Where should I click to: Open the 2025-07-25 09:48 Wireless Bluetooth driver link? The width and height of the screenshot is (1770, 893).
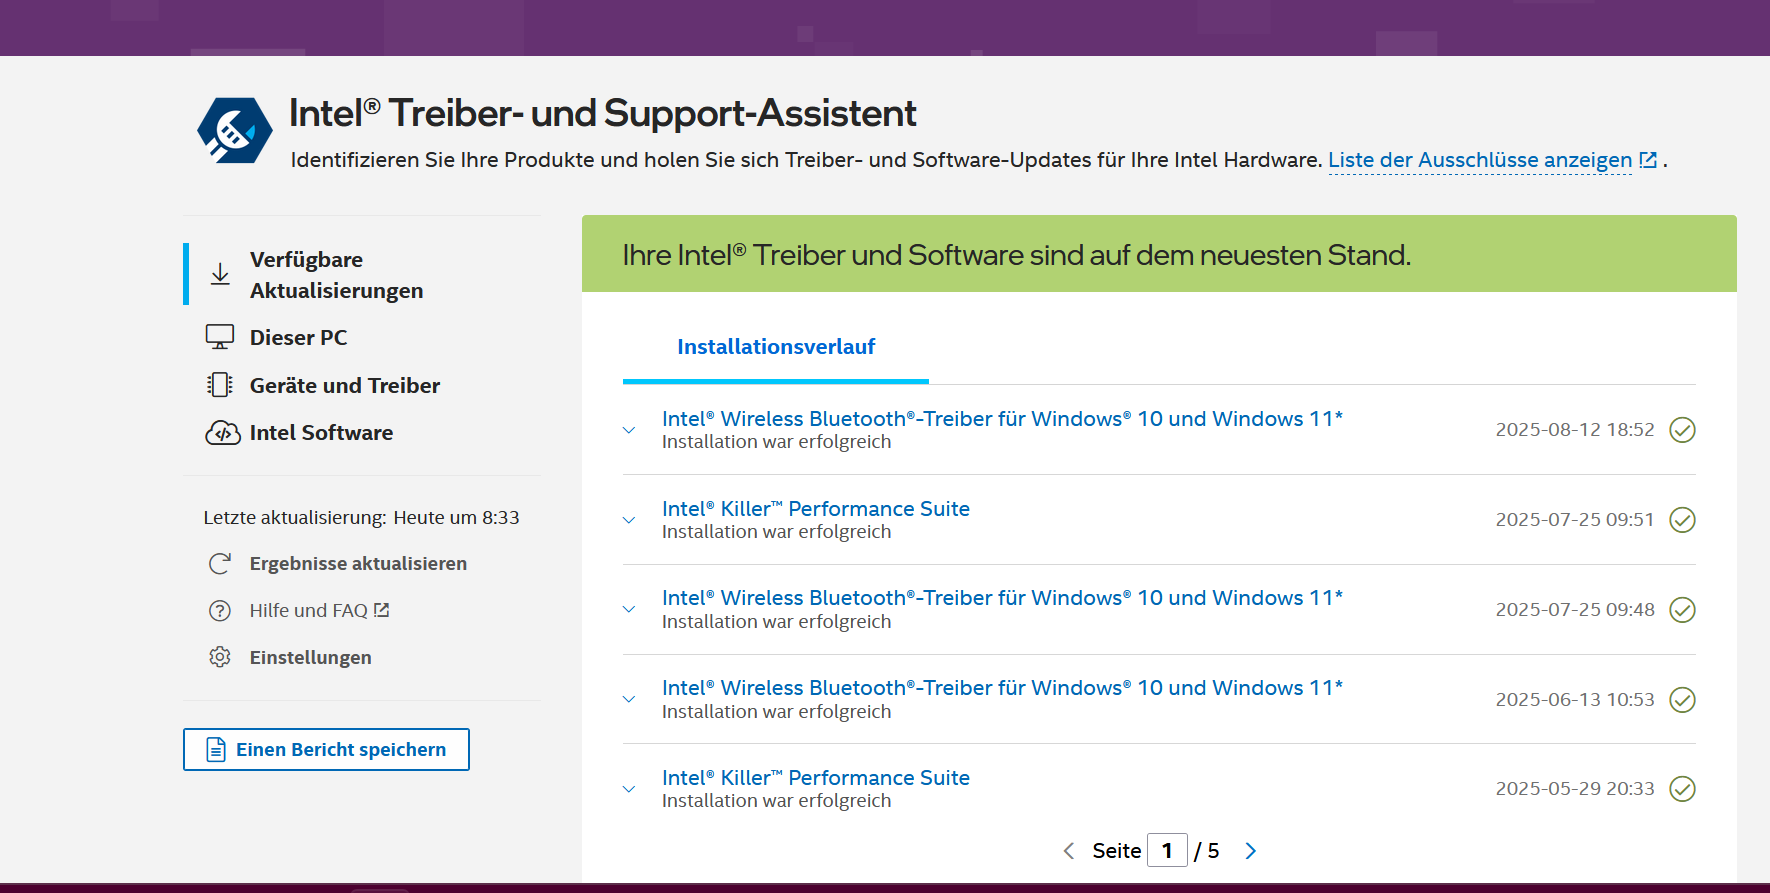click(x=1002, y=598)
